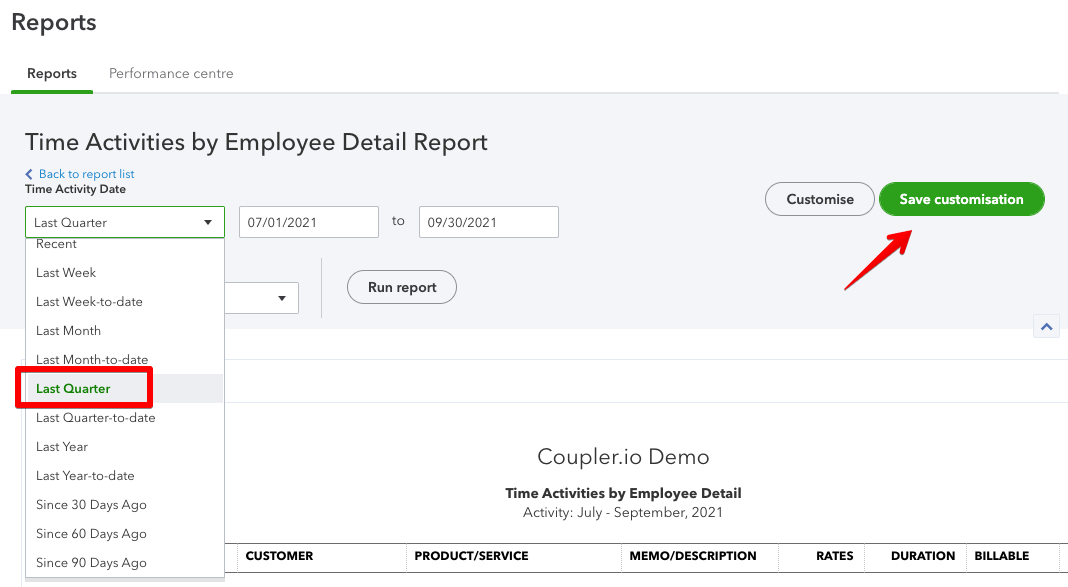Open the Time Activity Date dropdown arrow

click(210, 221)
